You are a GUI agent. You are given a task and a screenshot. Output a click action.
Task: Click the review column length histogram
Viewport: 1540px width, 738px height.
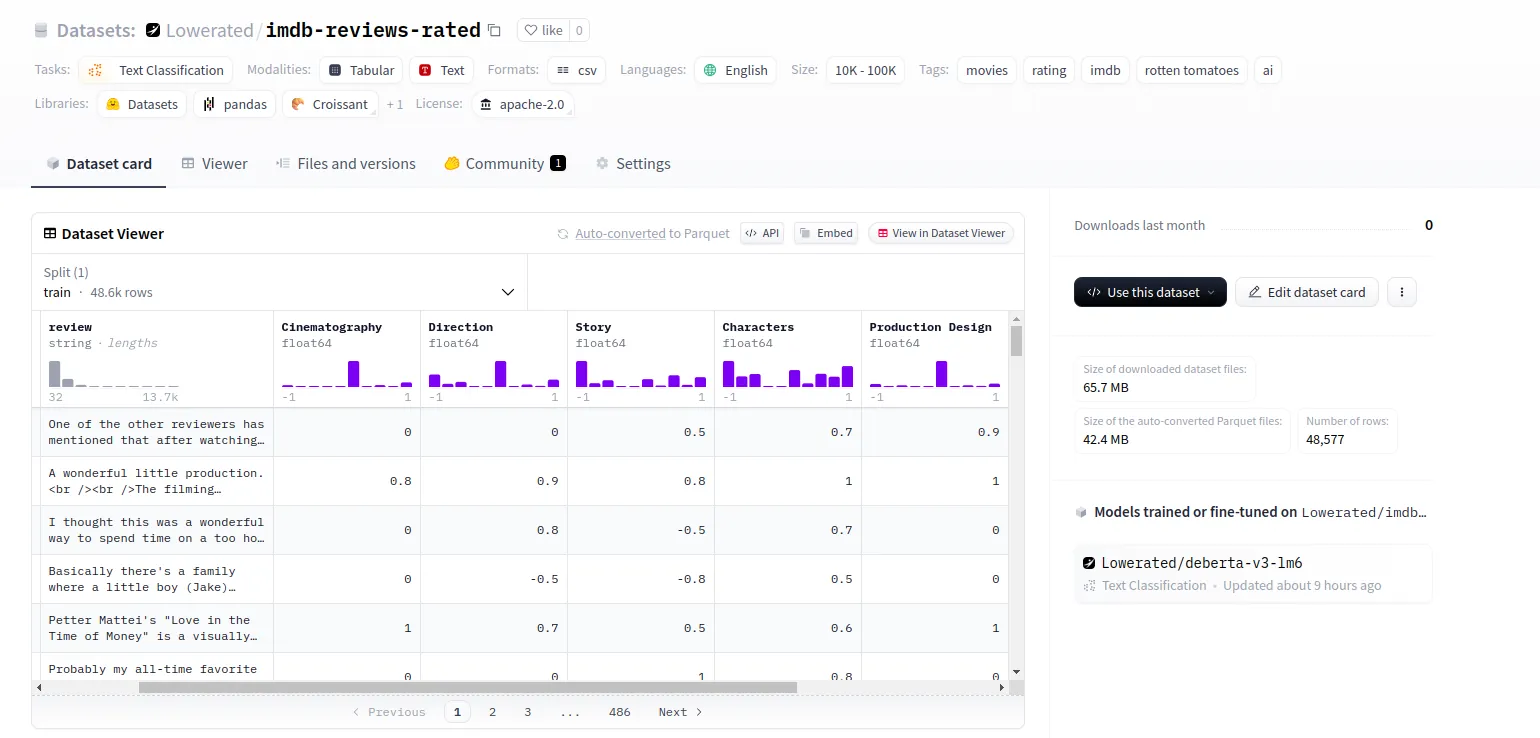[x=114, y=374]
